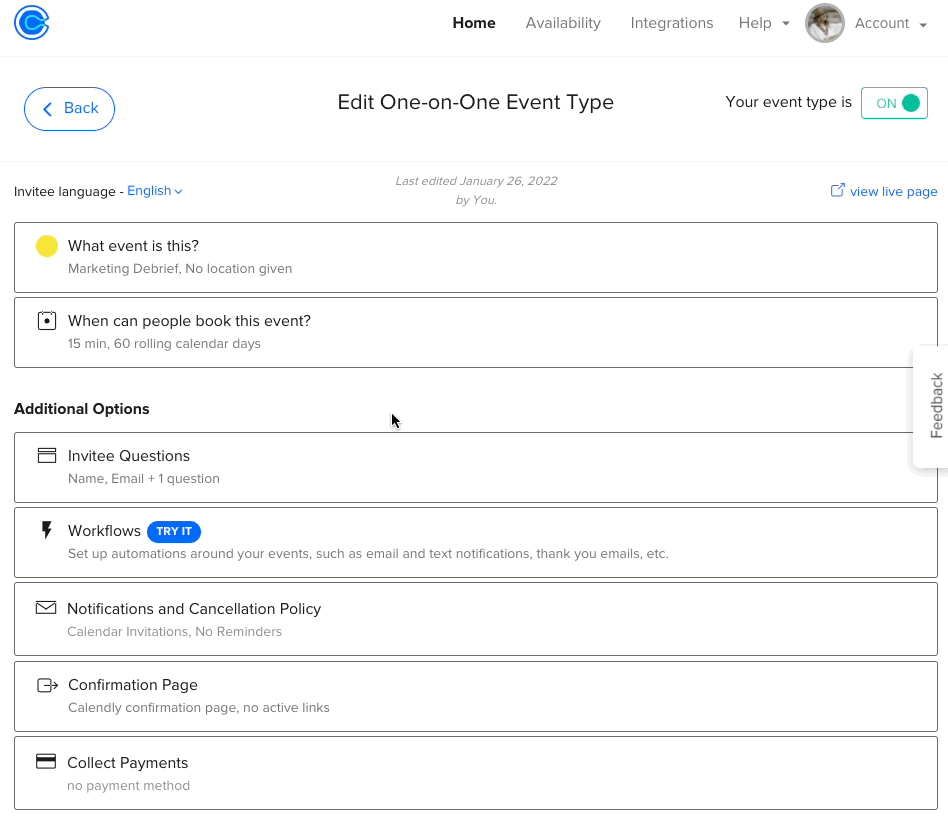Click the external link icon beside view live page

tap(837, 190)
